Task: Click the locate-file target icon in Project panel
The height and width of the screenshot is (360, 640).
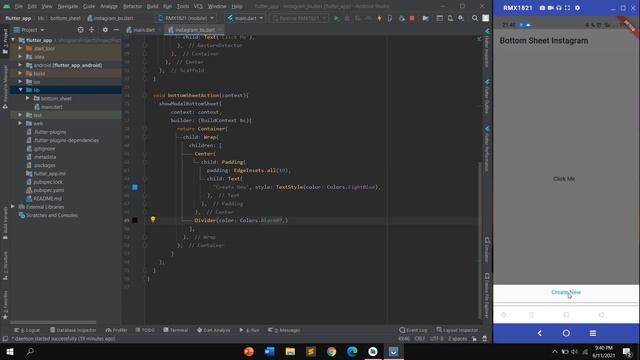Action: (x=80, y=30)
